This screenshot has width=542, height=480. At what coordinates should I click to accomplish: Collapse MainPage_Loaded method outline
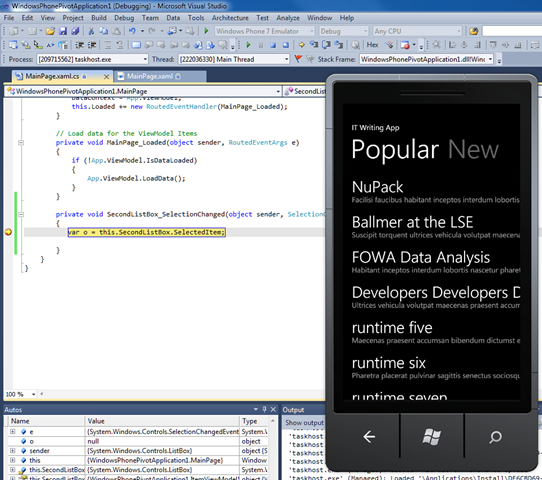(21, 142)
